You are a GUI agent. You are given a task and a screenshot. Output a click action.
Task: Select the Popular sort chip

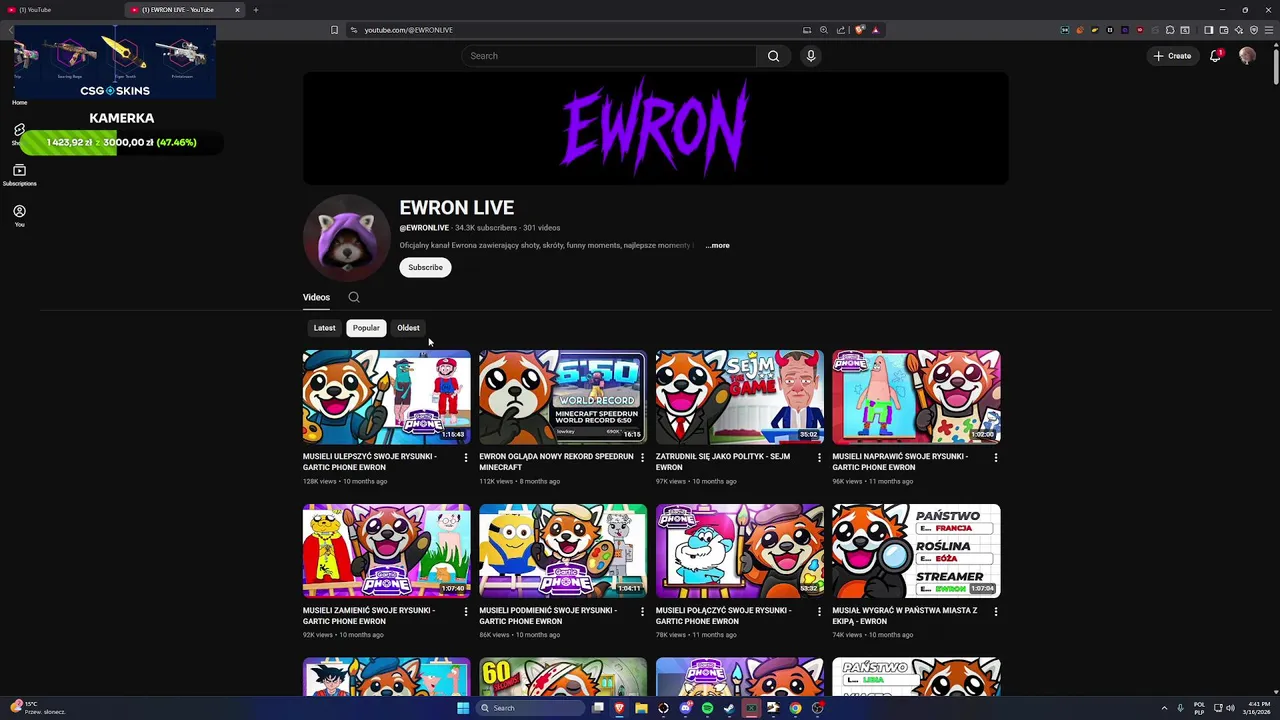(366, 328)
